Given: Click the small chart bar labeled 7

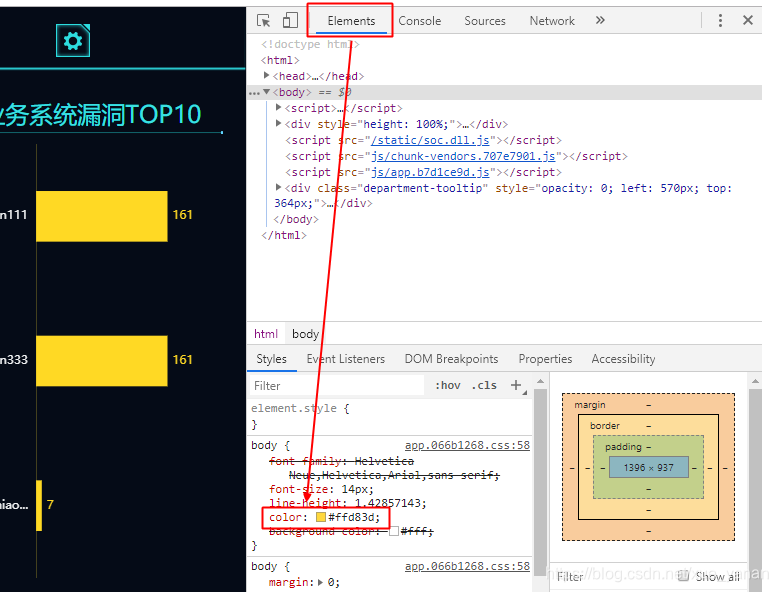Looking at the screenshot, I should tap(39, 505).
